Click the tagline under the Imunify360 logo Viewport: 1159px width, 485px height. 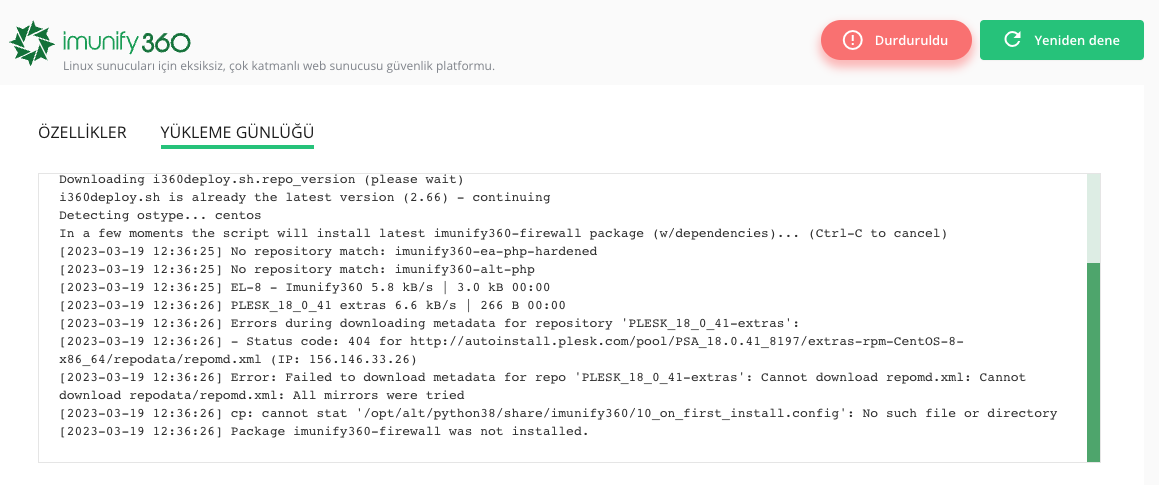pyautogui.click(x=279, y=66)
